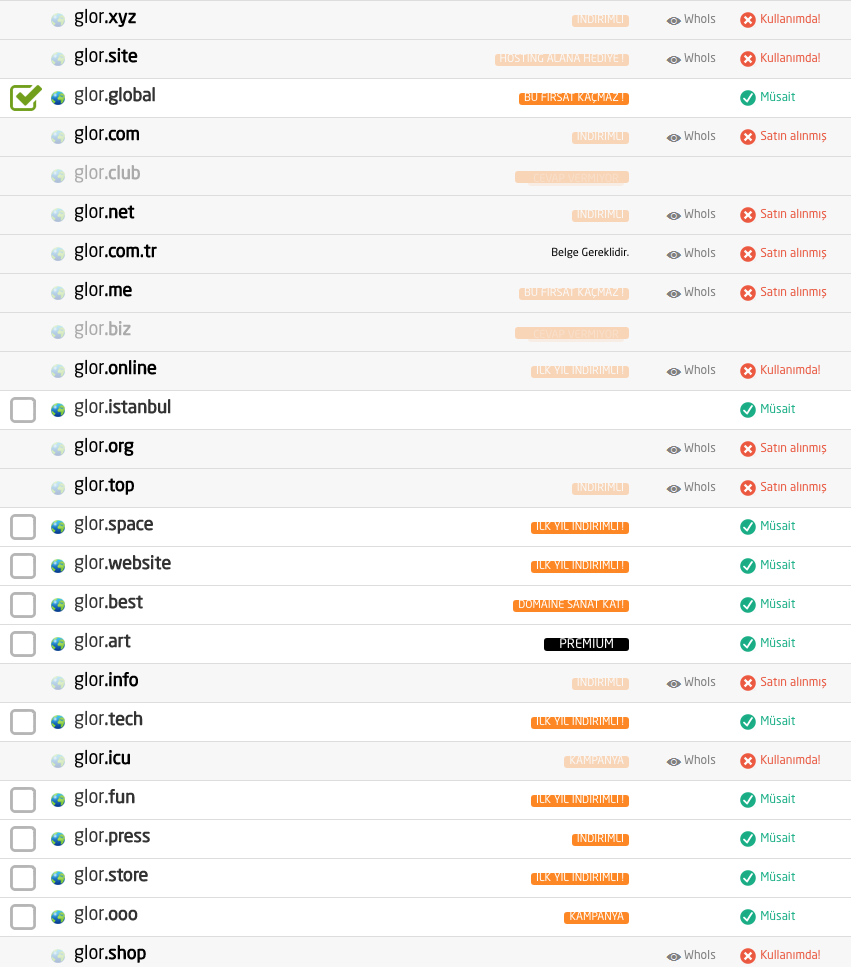Click the WhoIs eye icon for glor.org

pyautogui.click(x=673, y=450)
